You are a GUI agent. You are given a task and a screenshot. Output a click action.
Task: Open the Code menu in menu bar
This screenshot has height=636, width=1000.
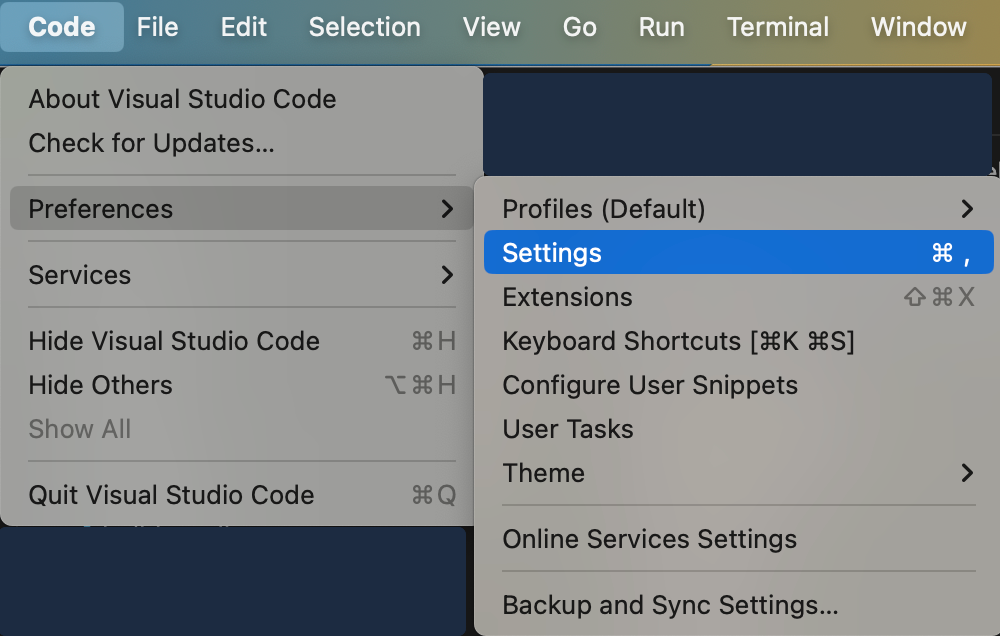point(62,27)
